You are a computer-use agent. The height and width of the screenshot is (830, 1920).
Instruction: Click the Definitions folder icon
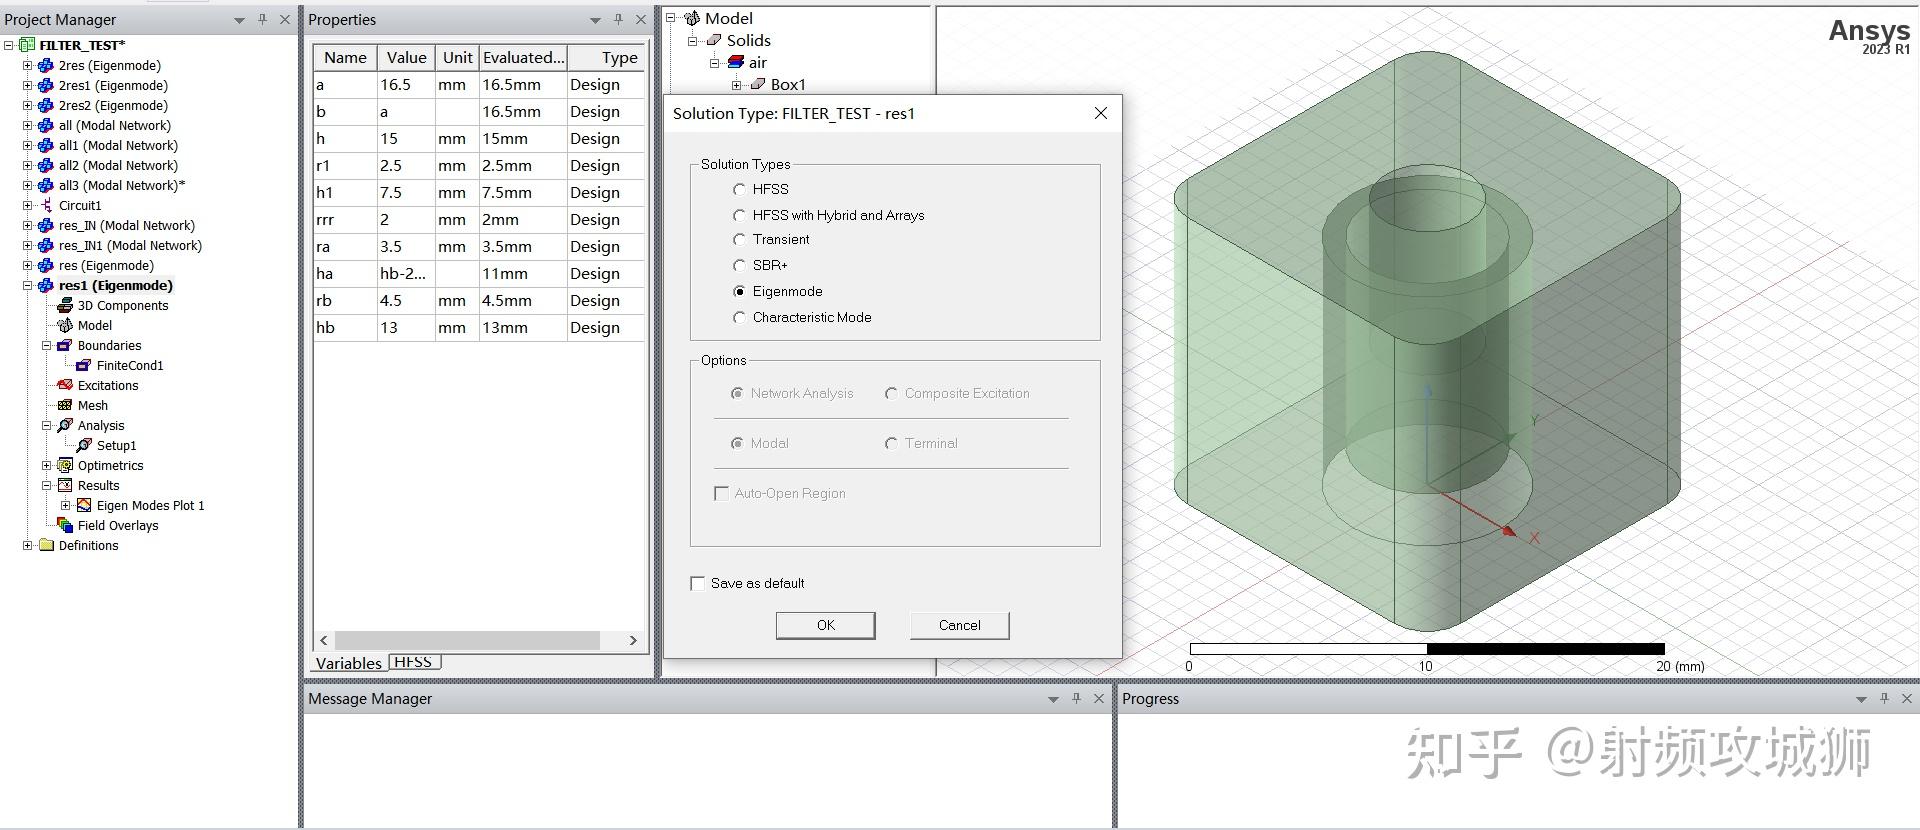pyautogui.click(x=45, y=545)
